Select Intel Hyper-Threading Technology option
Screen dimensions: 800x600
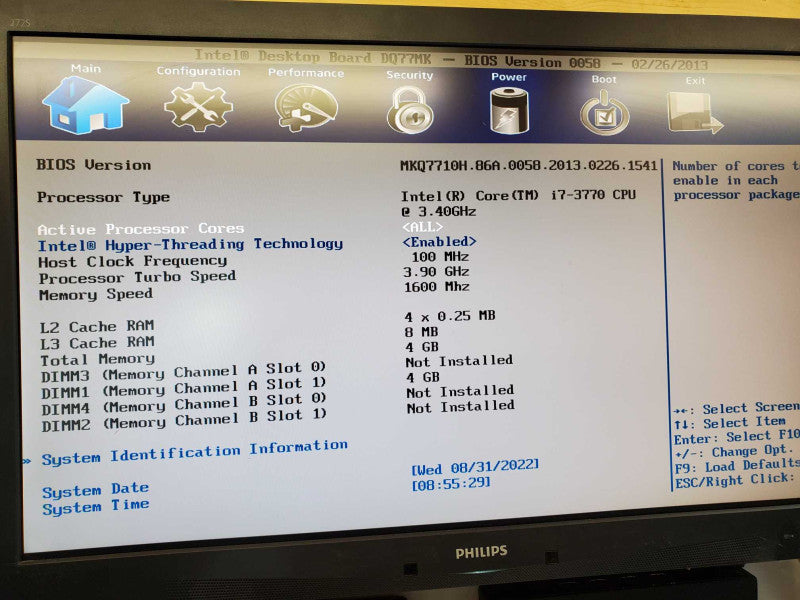click(x=190, y=244)
